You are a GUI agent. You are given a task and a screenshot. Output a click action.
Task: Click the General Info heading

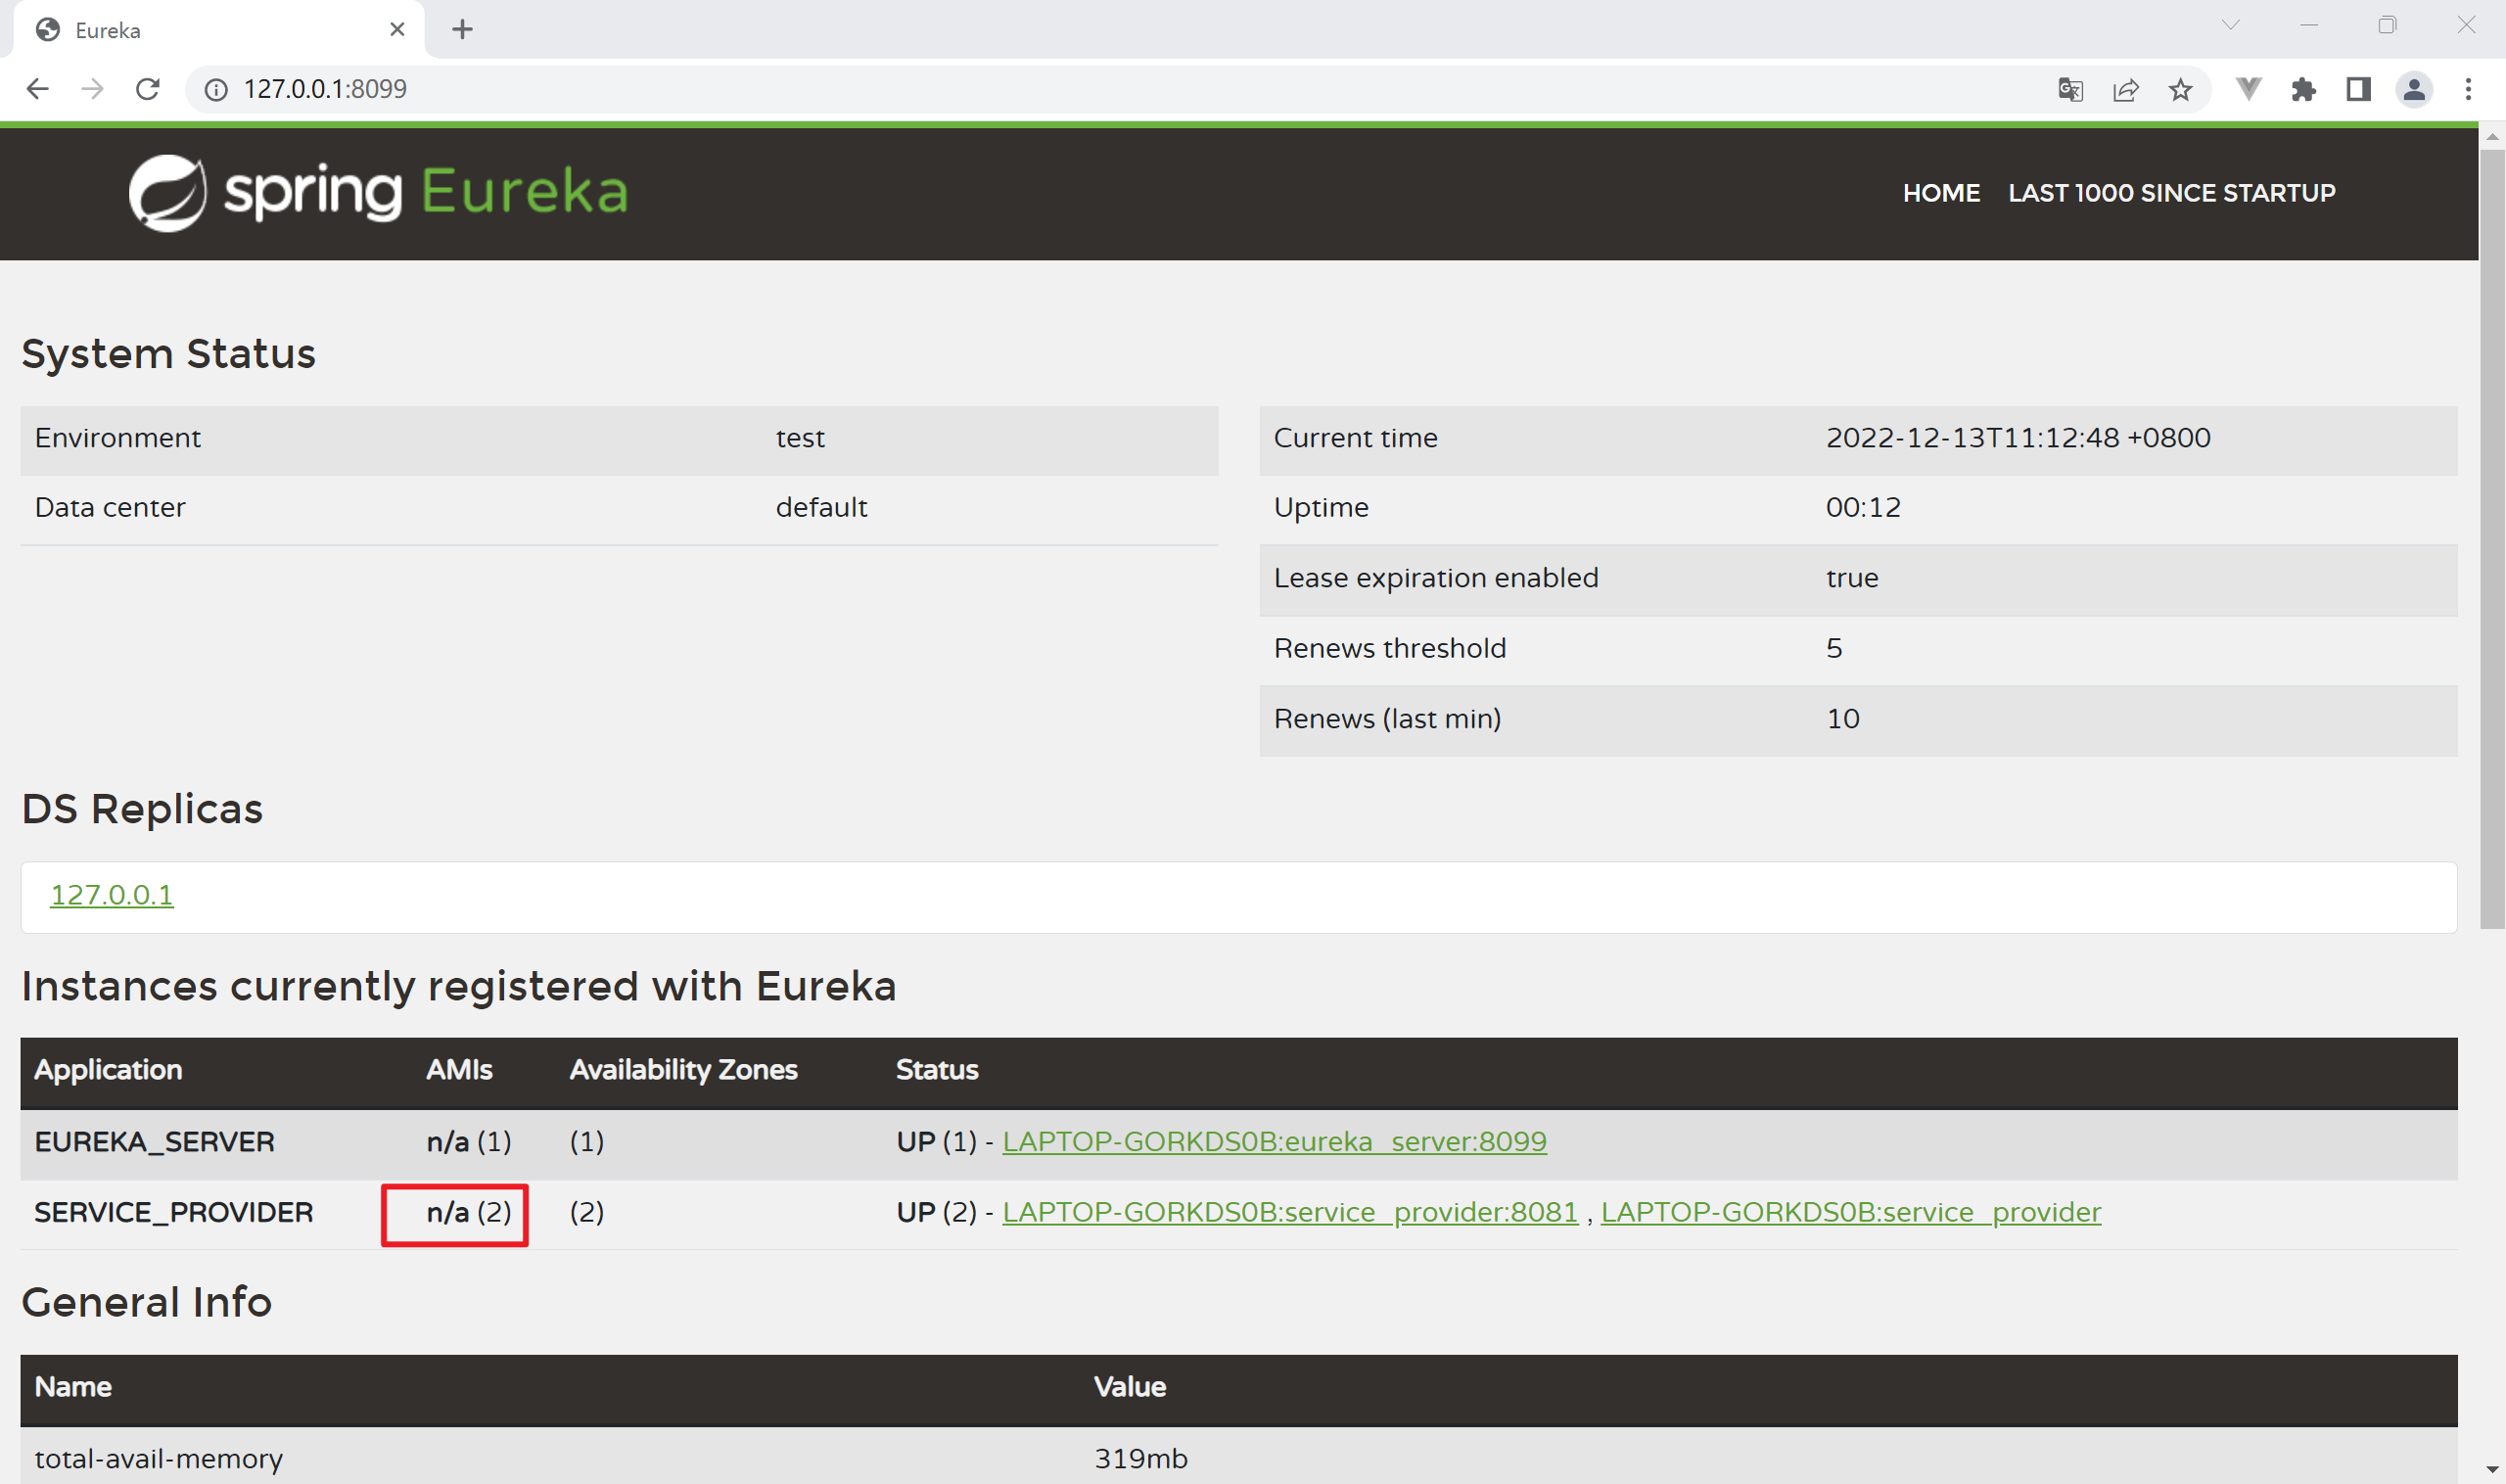[x=147, y=1302]
